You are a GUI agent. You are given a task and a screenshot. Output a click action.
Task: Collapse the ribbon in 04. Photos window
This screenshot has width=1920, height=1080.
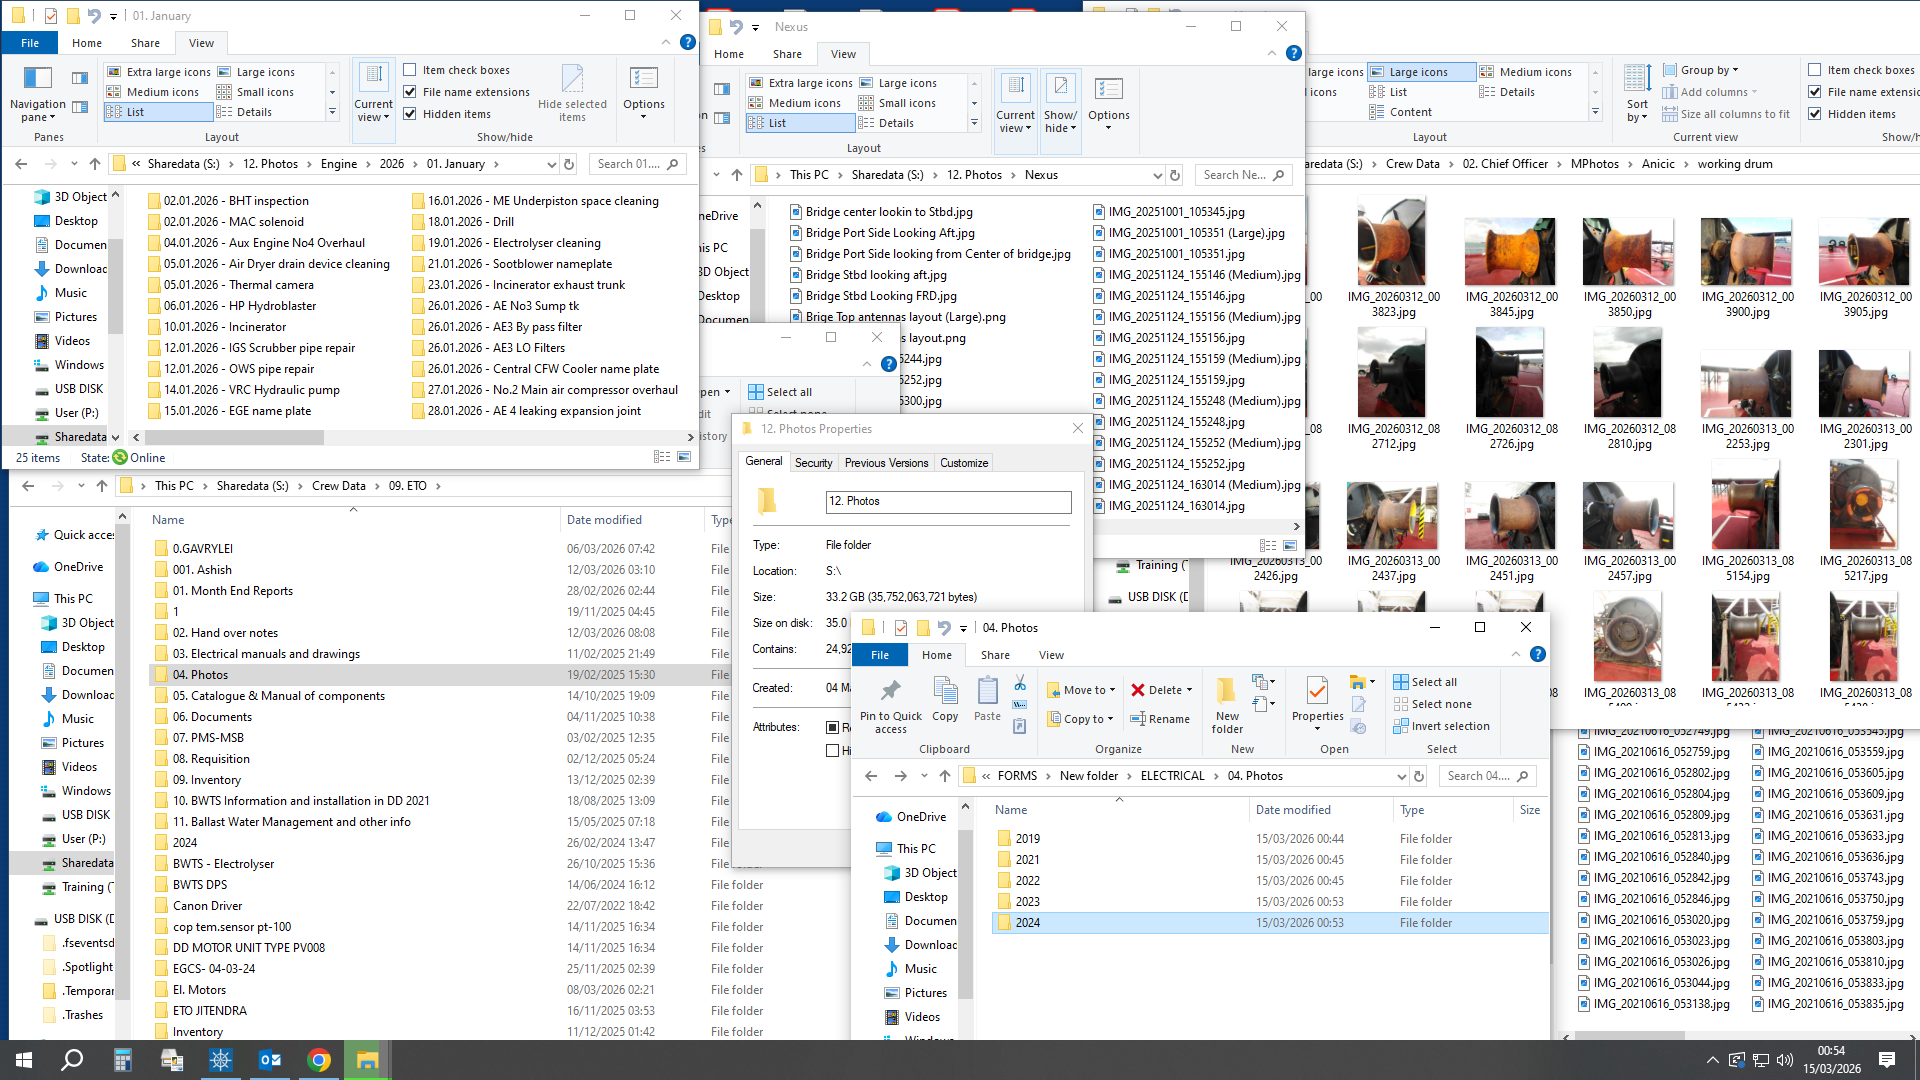pos(1516,655)
